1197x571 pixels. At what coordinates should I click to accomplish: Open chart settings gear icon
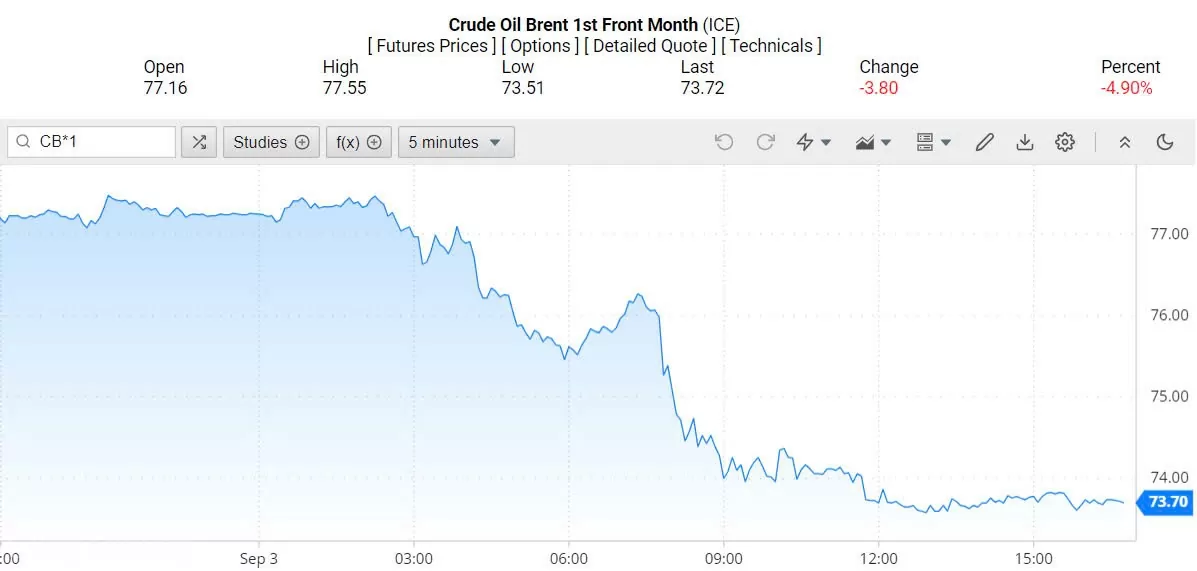coord(1065,142)
